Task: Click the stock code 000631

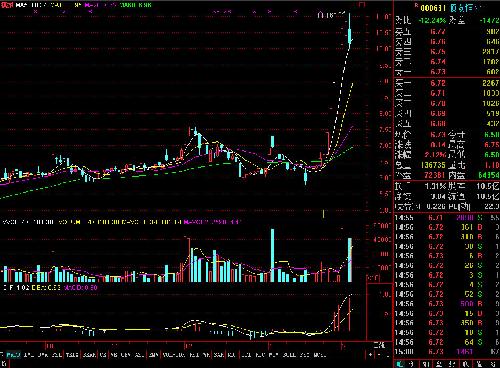Action: [433, 8]
